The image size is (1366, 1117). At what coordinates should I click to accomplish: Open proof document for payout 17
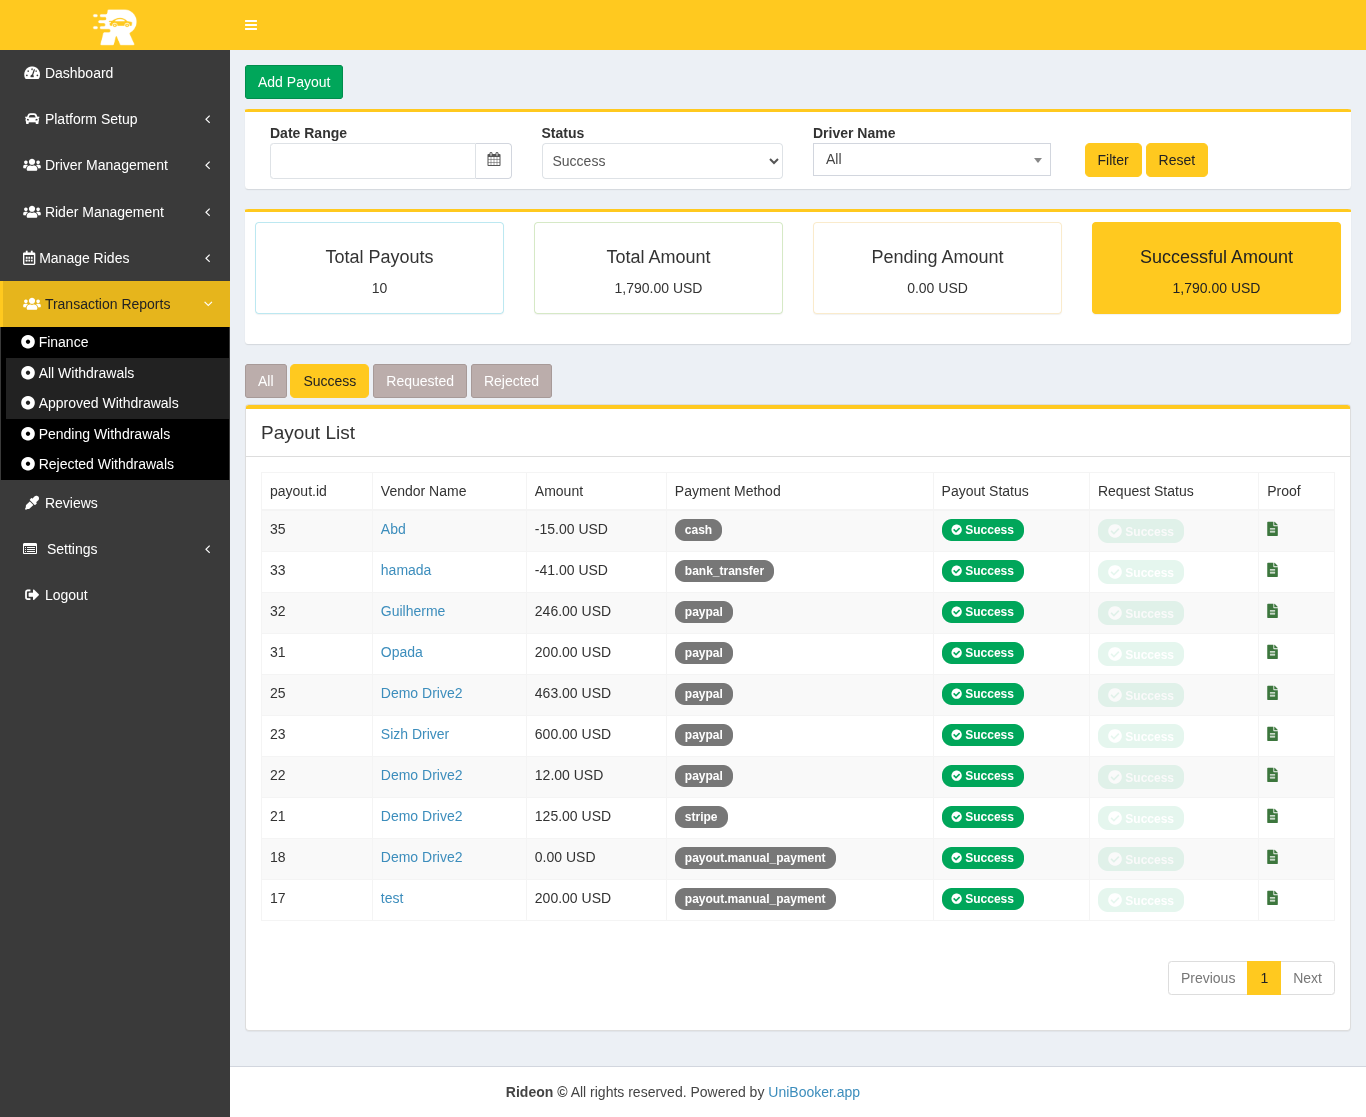tap(1272, 898)
